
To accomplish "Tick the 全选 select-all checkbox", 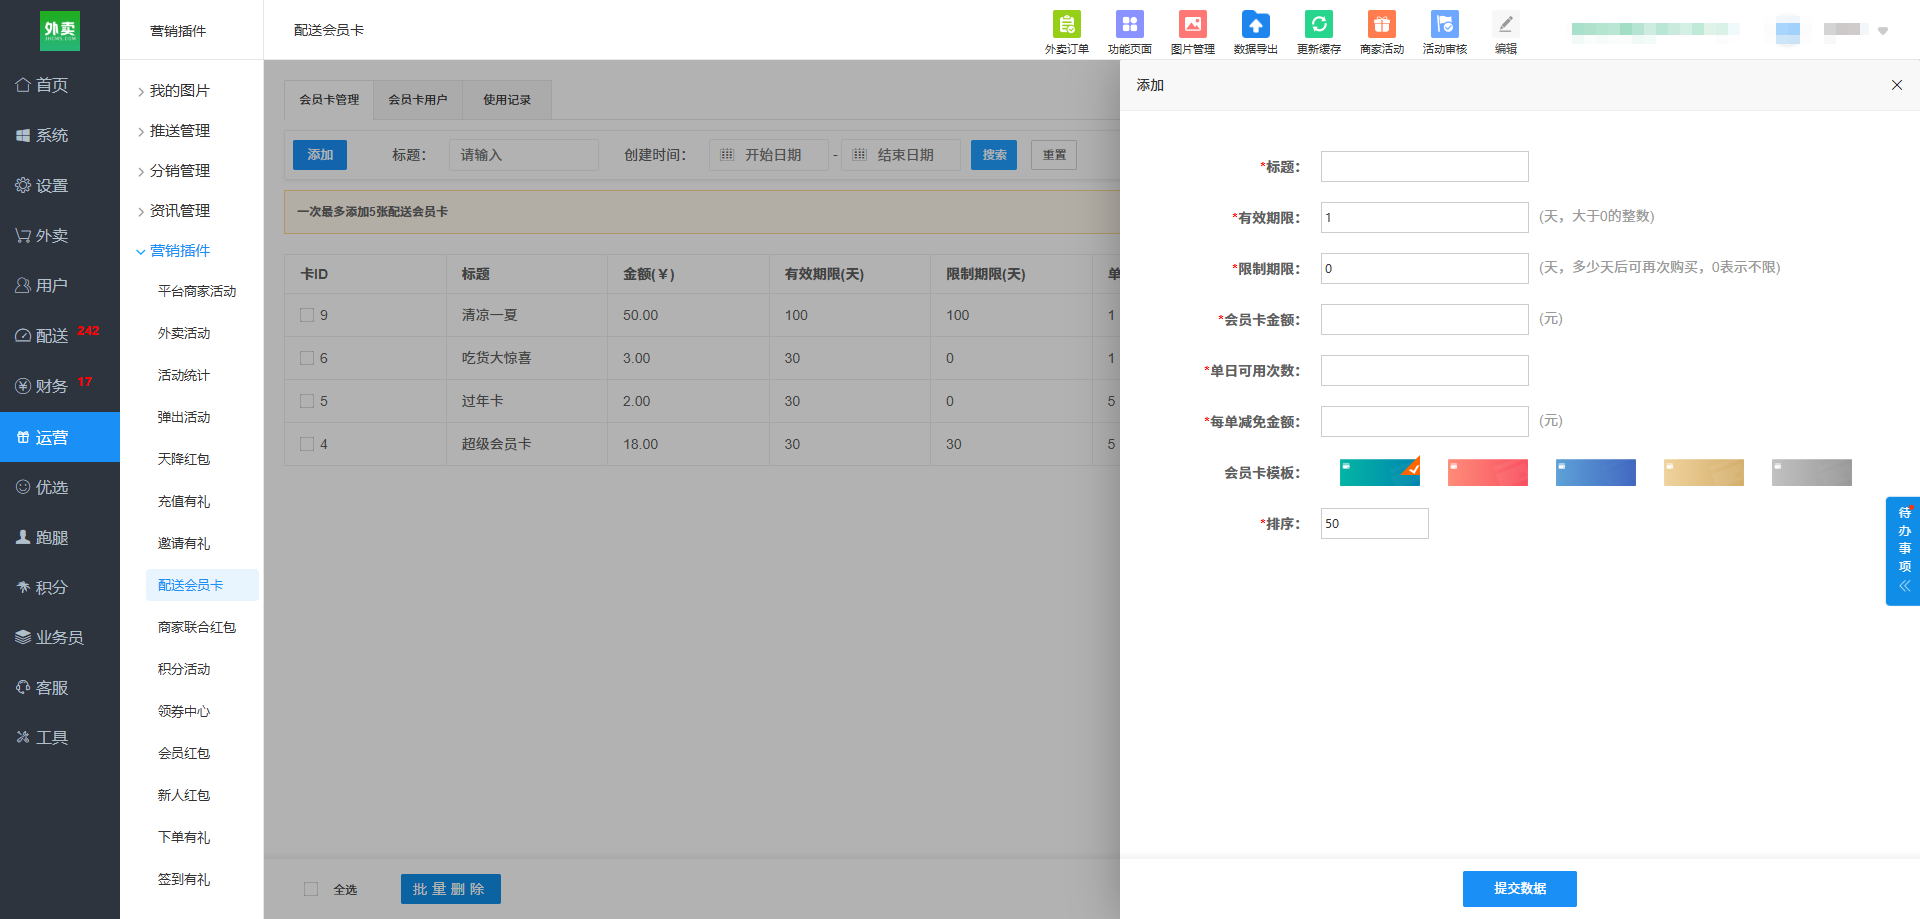I will 311,889.
